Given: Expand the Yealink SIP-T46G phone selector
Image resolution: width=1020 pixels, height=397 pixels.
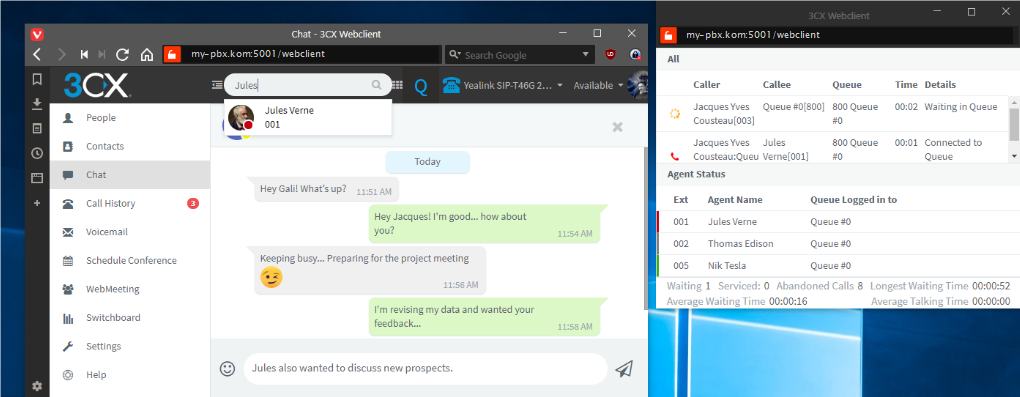Looking at the screenshot, I should 502,85.
